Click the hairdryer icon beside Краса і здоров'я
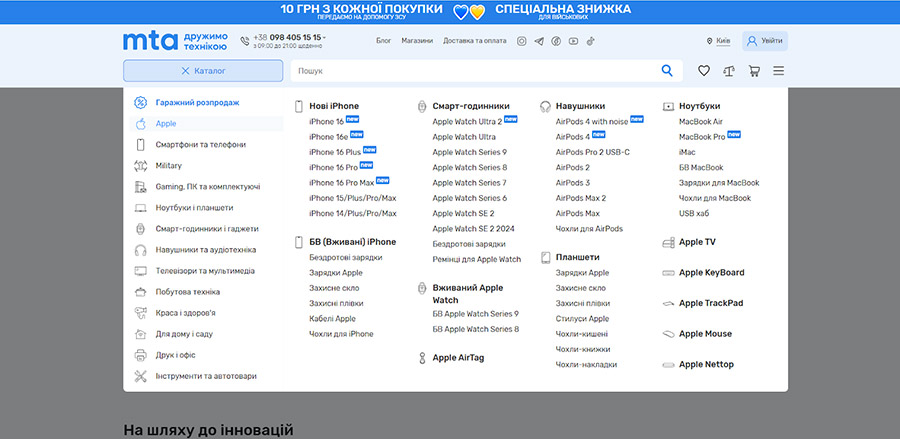This screenshot has height=439, width=900. 141,313
